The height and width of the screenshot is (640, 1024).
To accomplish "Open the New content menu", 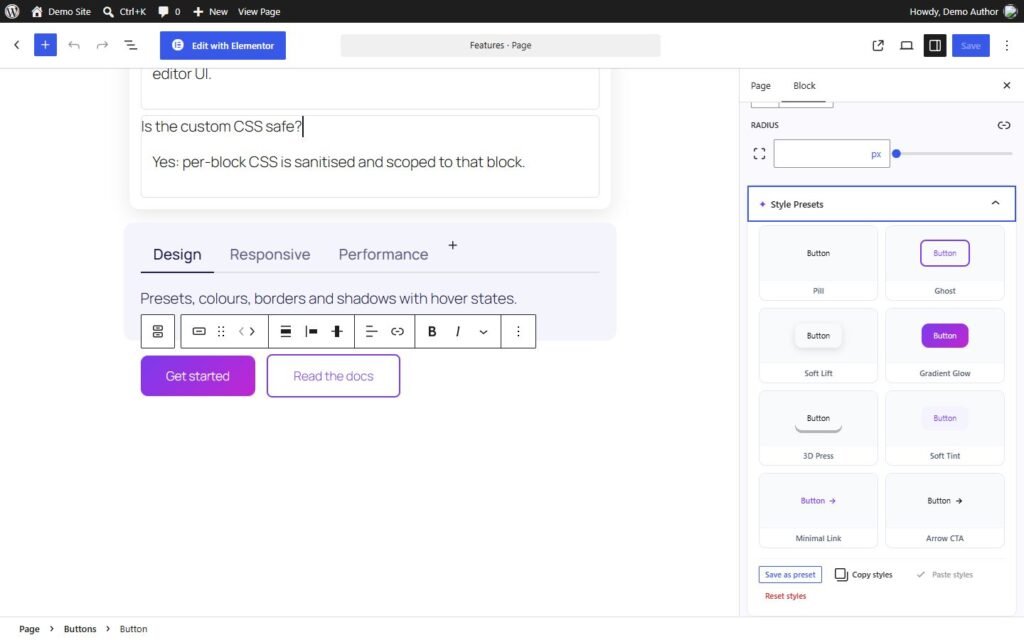I will coord(210,11).
